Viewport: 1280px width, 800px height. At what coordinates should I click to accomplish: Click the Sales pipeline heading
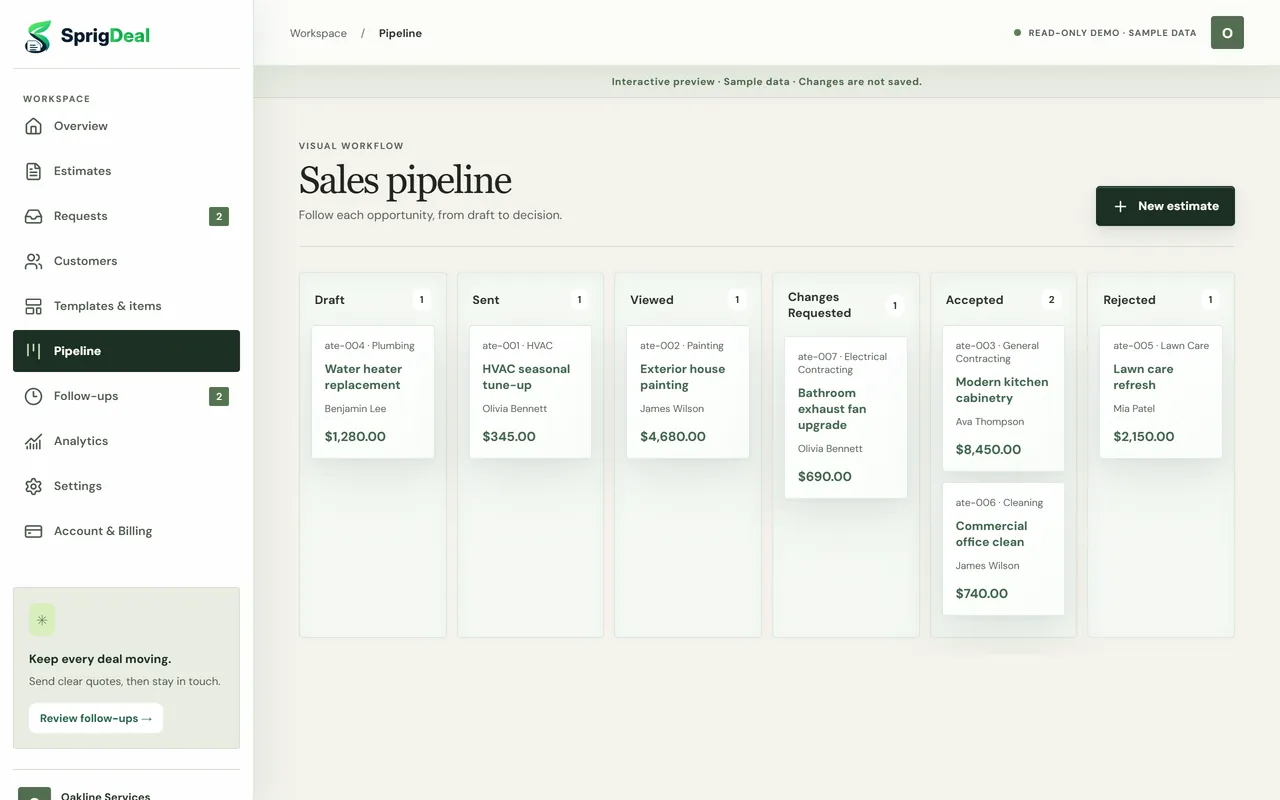[405, 181]
